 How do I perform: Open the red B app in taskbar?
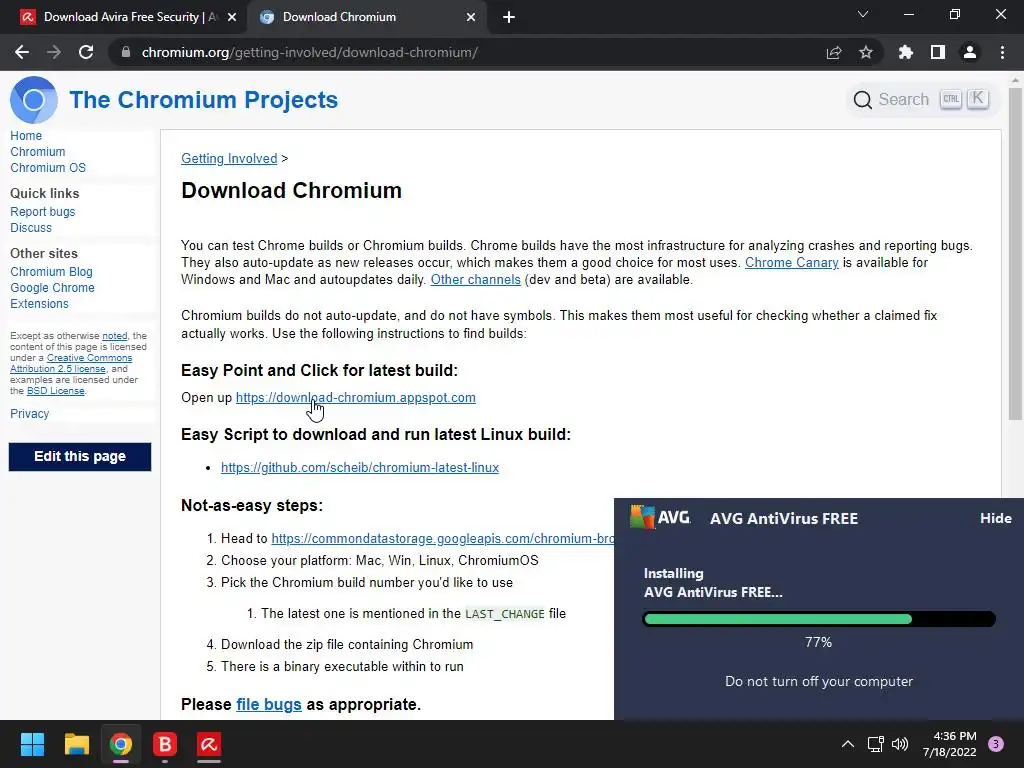165,744
